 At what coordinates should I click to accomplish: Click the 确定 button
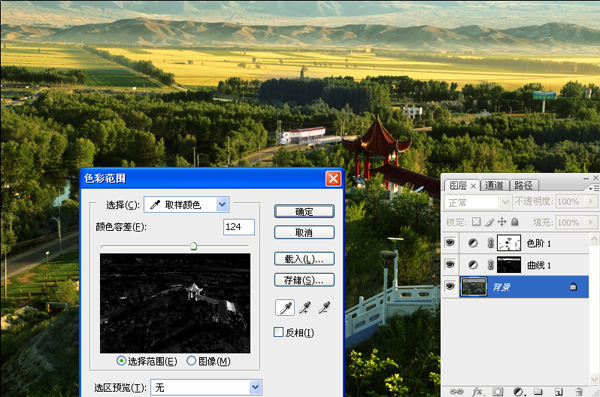tap(304, 211)
